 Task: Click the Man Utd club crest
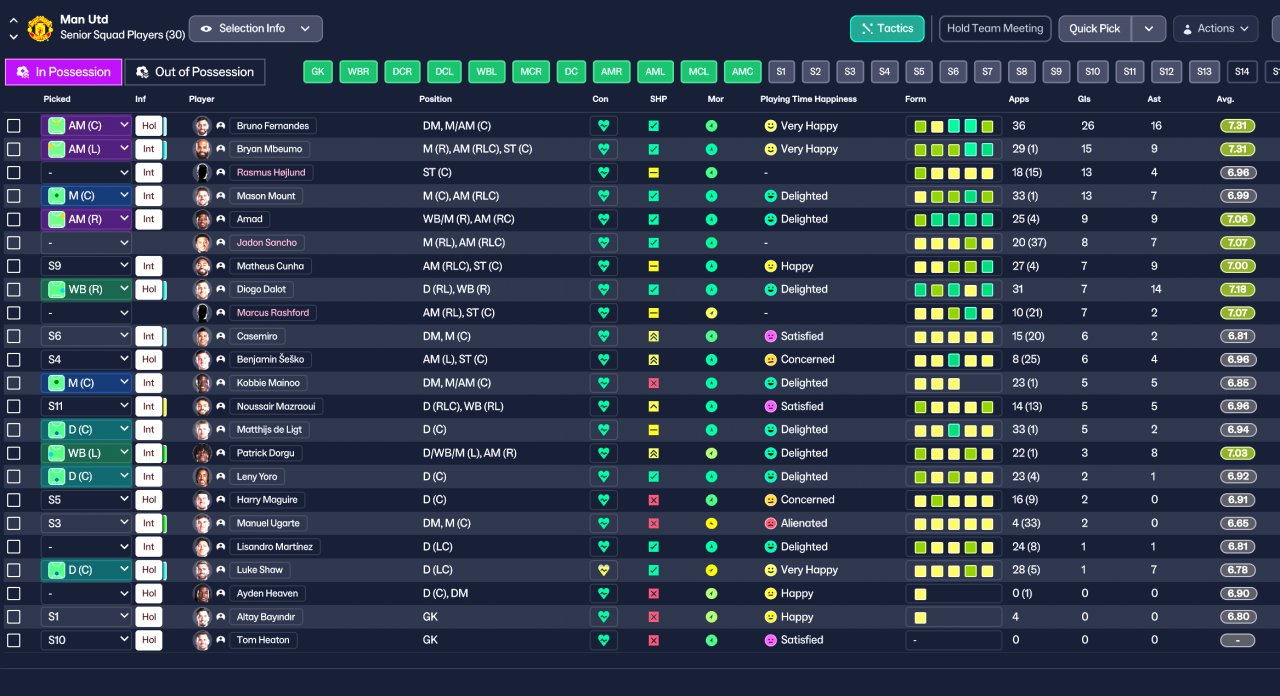(x=40, y=28)
